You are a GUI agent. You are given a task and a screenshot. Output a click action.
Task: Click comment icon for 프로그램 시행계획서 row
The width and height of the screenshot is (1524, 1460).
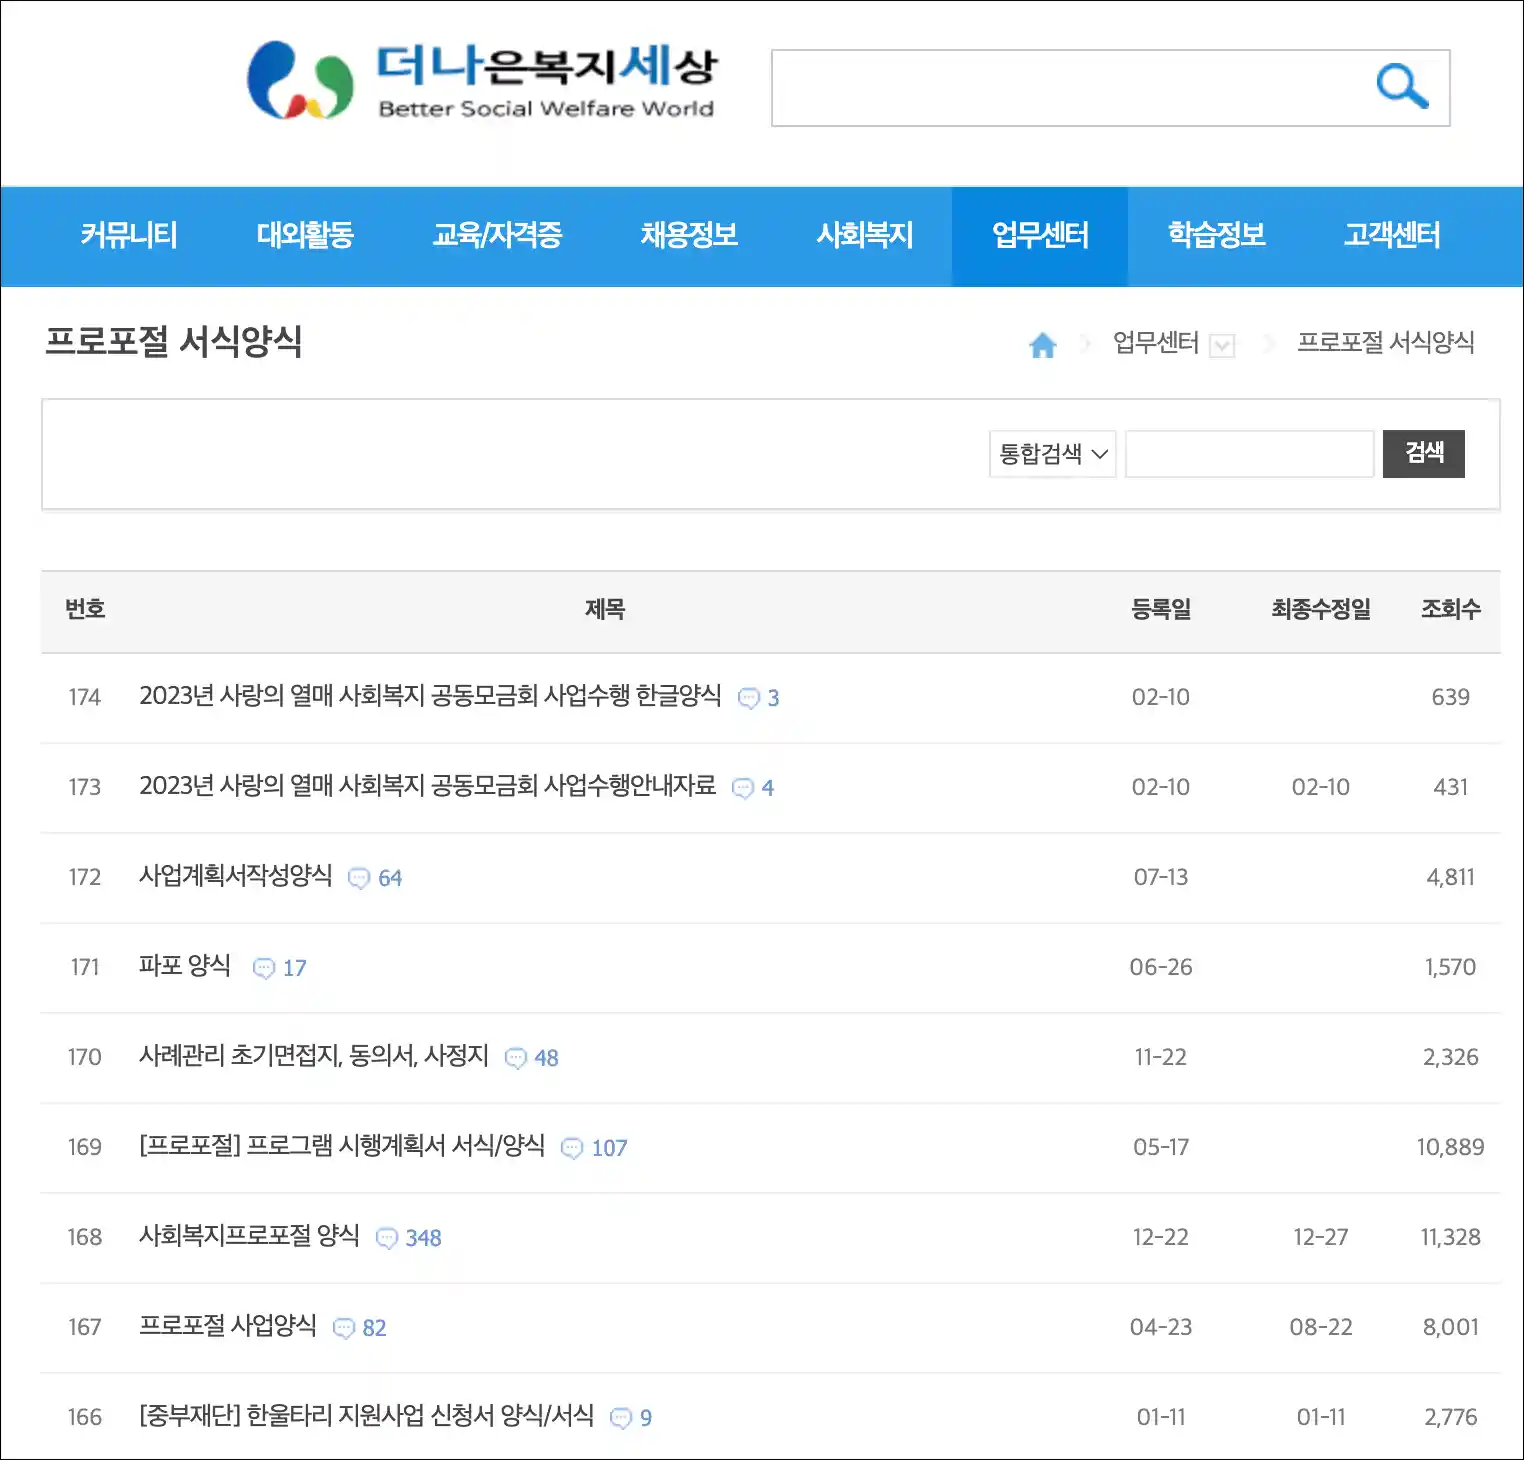tap(571, 1148)
